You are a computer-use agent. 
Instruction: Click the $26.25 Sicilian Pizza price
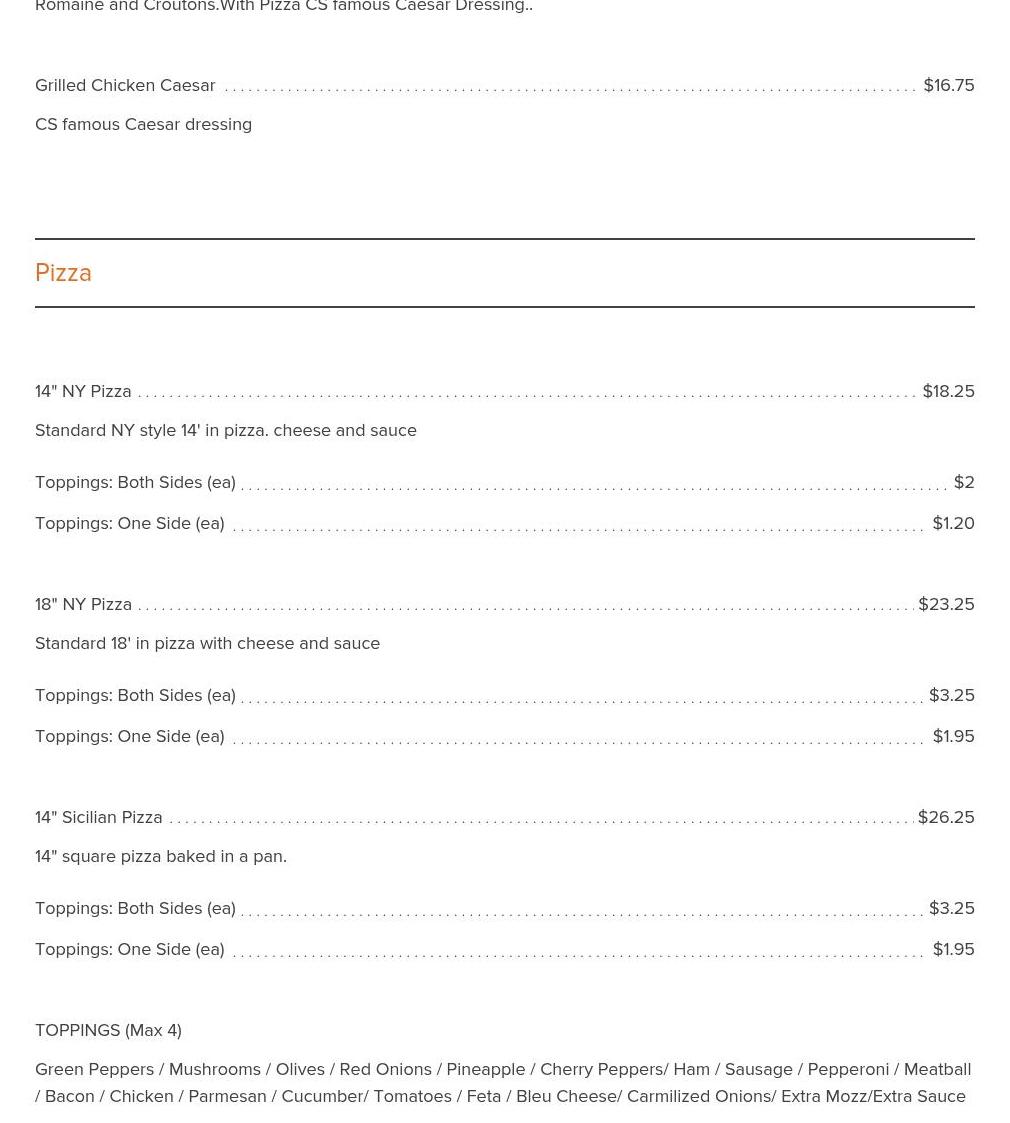(946, 817)
